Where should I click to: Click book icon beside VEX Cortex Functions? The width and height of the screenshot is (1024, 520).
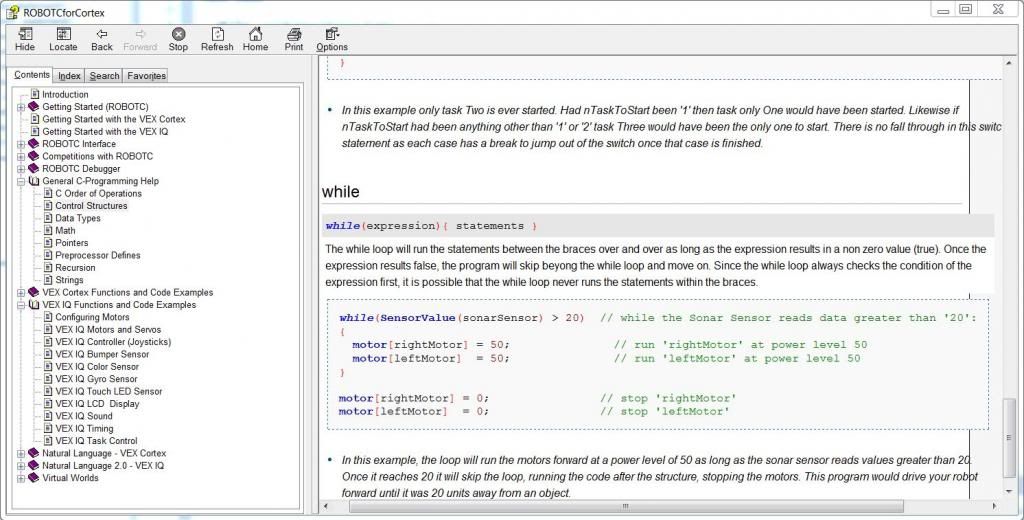point(34,292)
